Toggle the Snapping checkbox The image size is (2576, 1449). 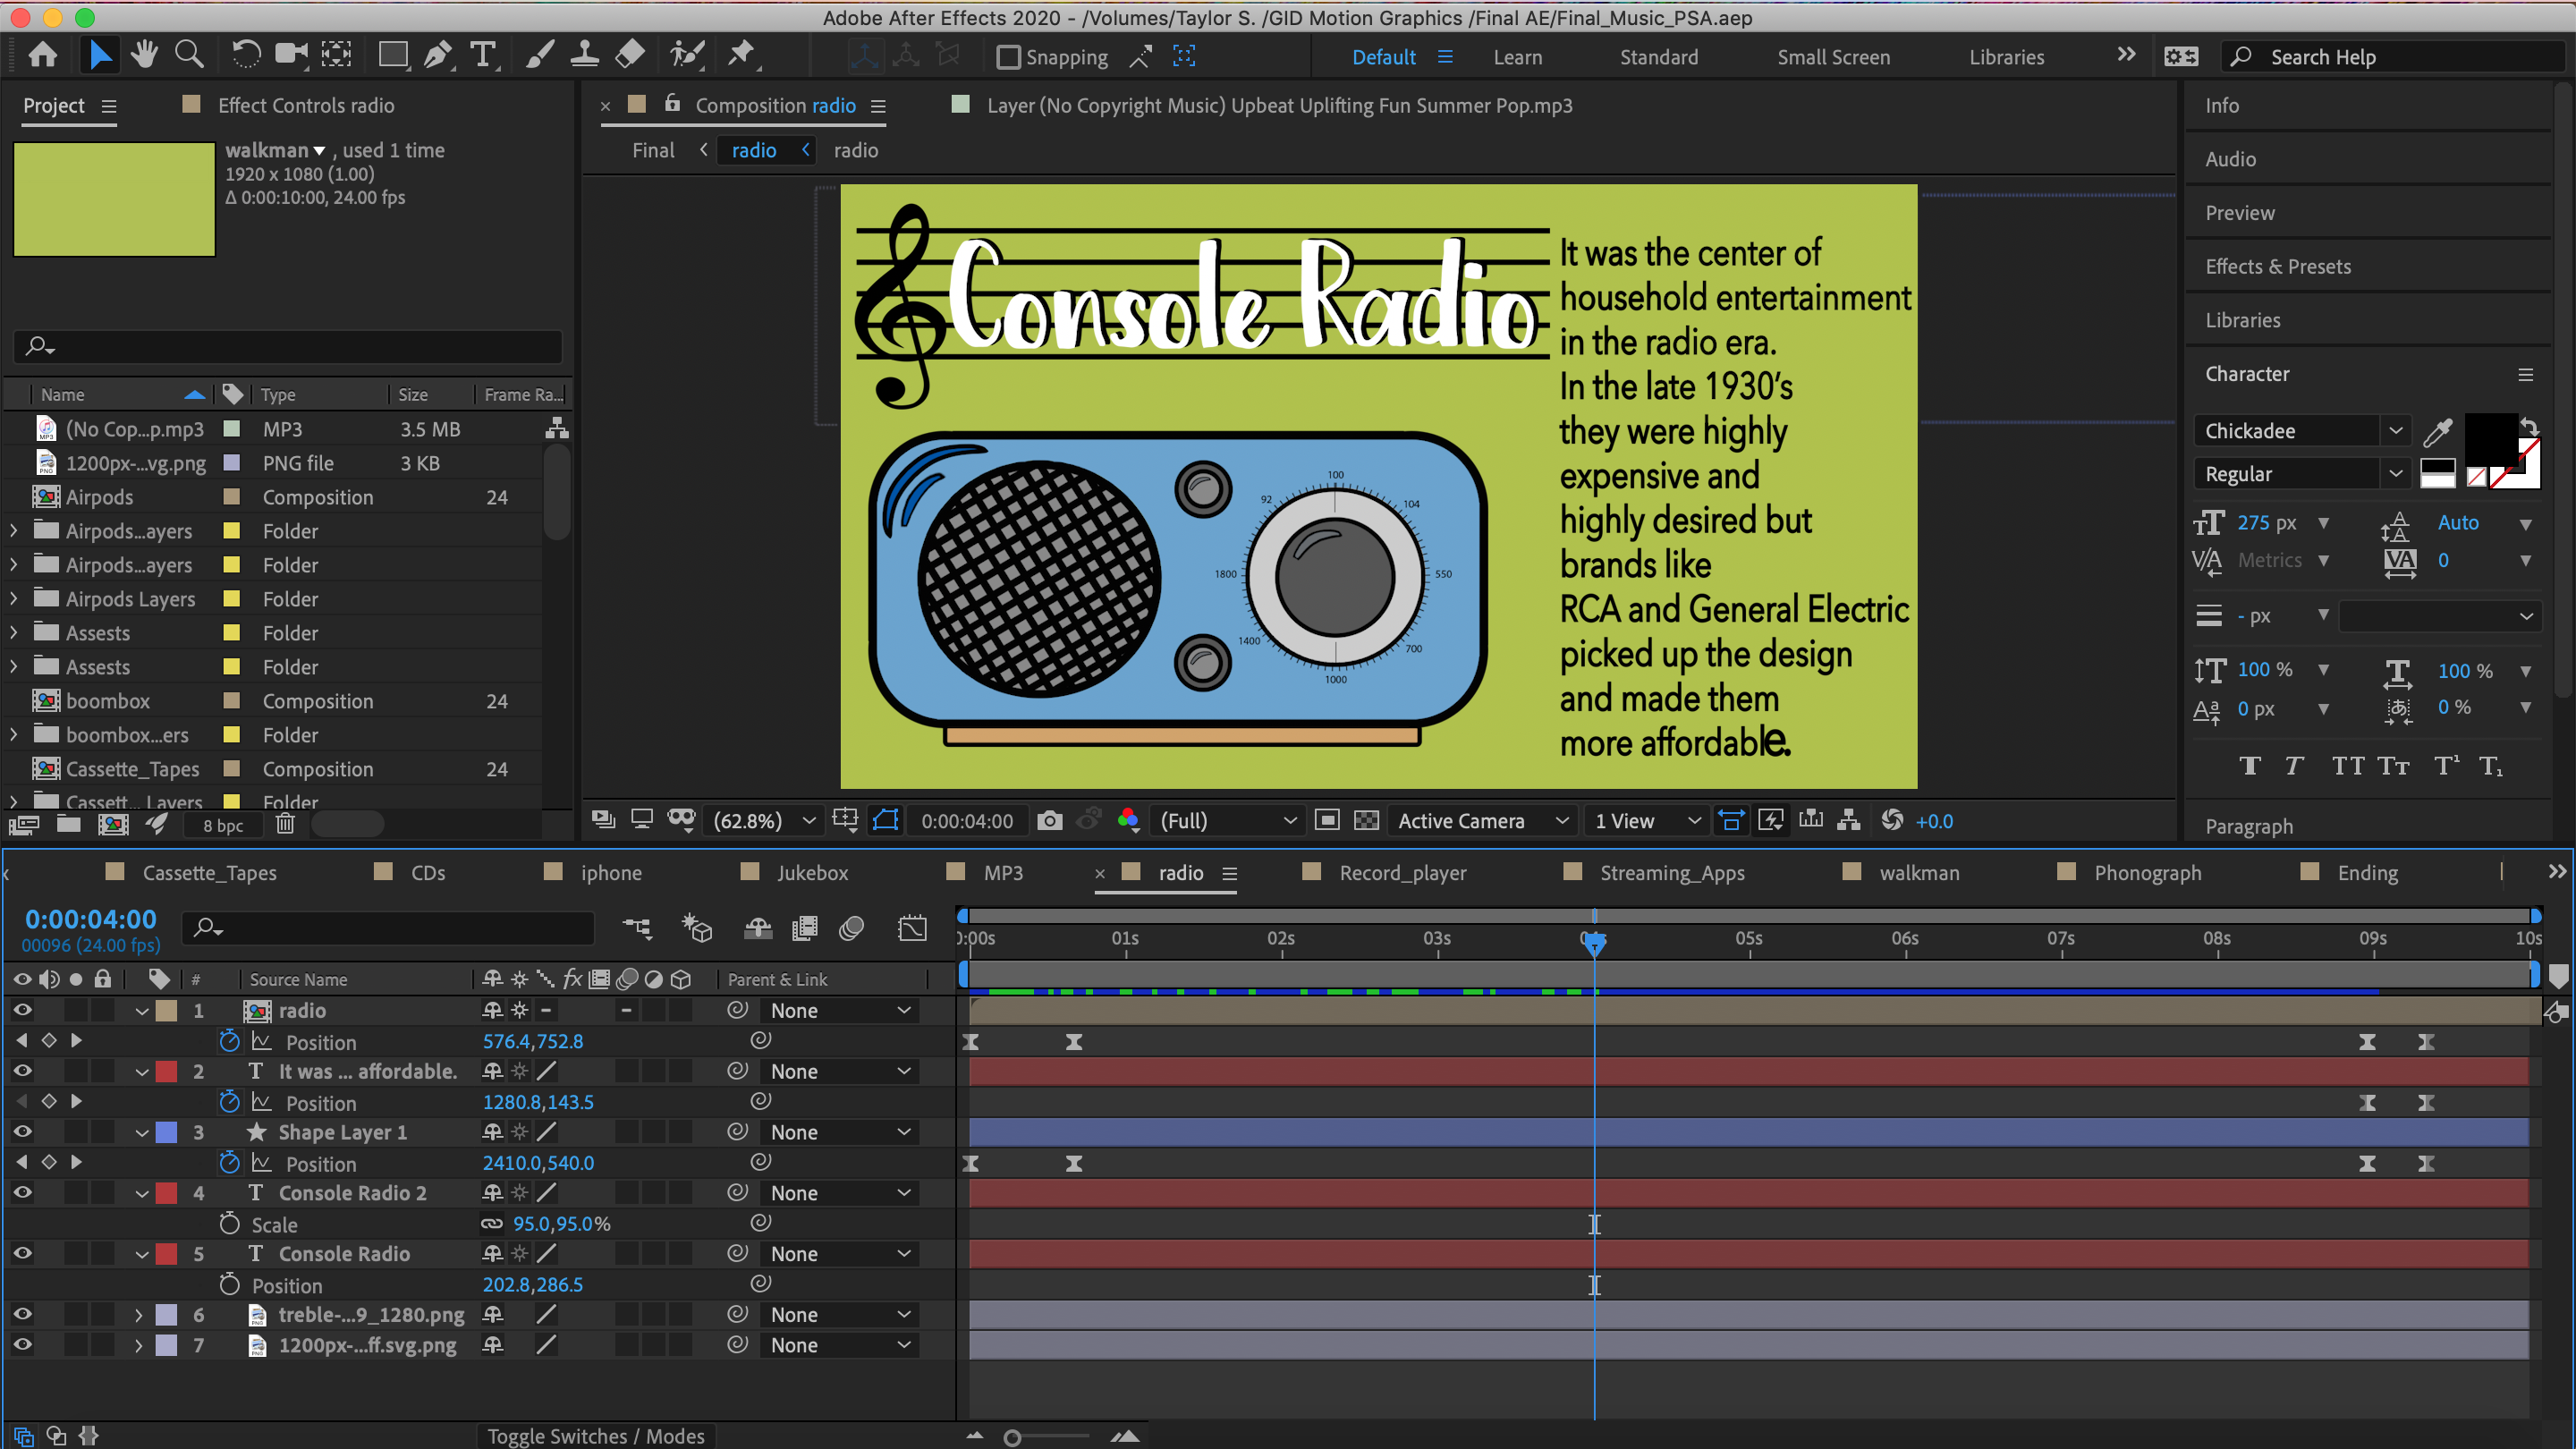(x=1008, y=57)
